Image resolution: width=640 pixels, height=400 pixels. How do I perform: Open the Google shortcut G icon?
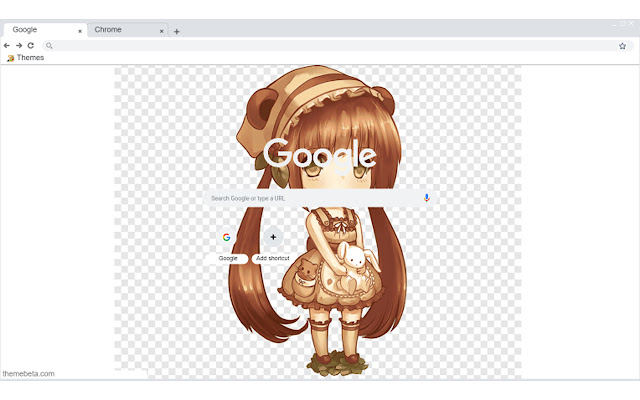pyautogui.click(x=227, y=237)
